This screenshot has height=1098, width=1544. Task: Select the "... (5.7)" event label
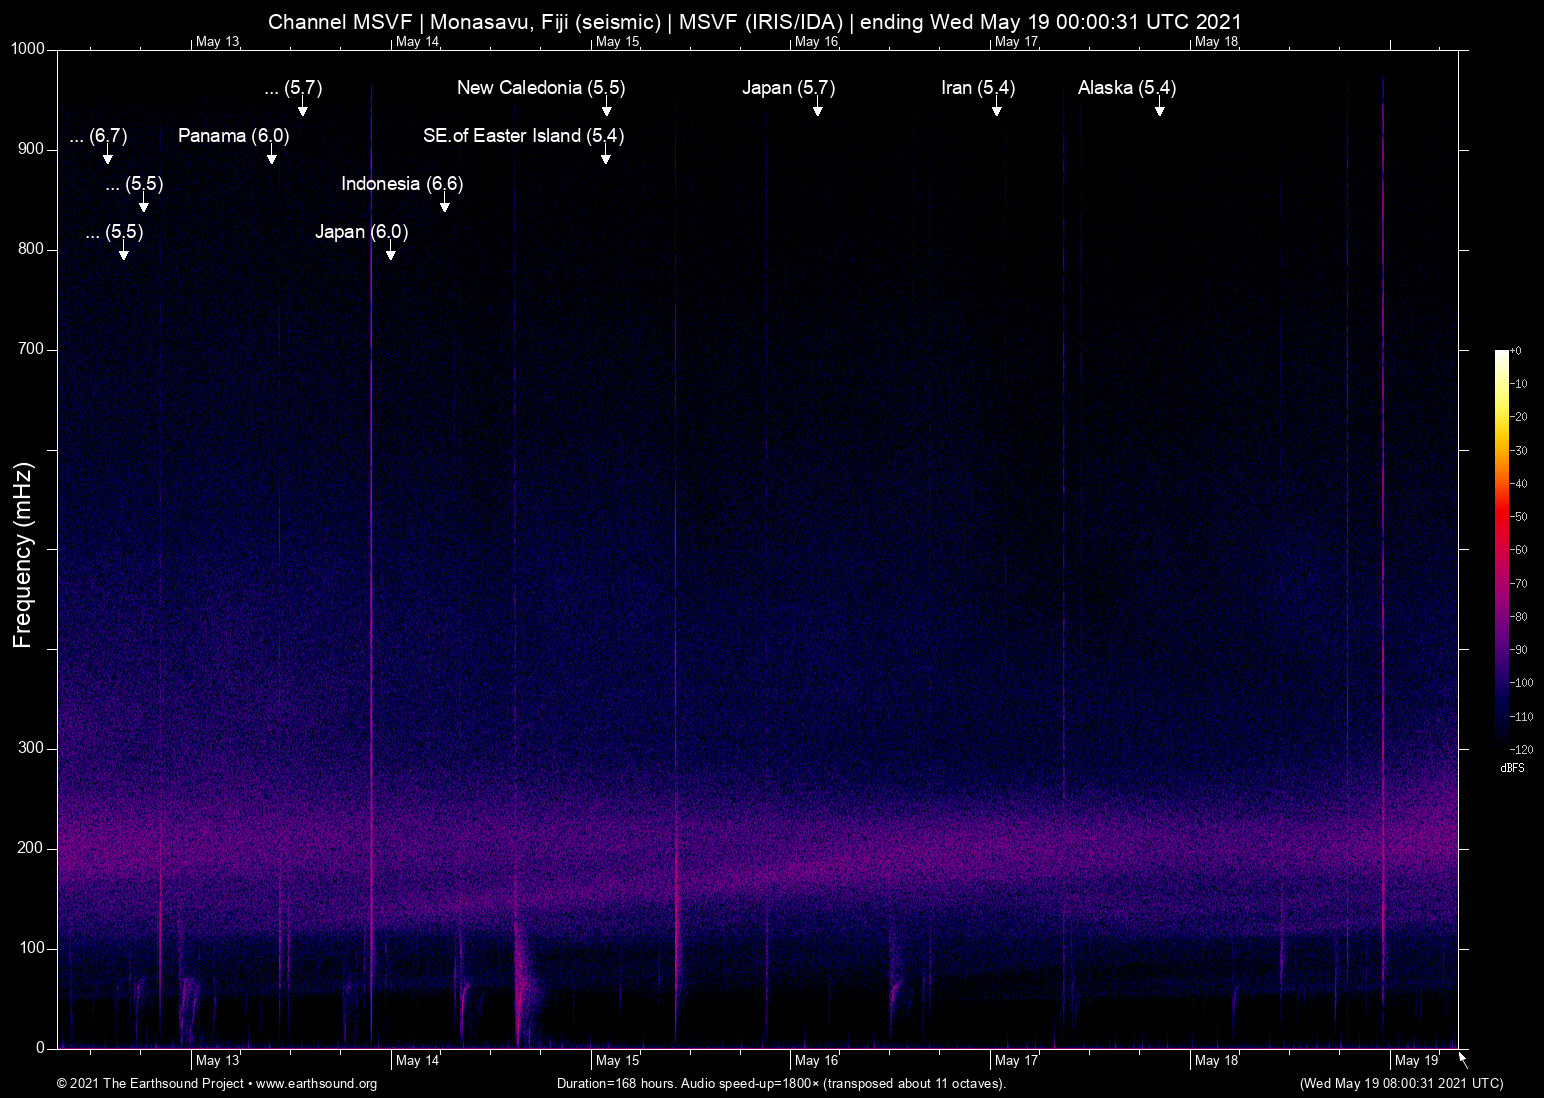[293, 88]
